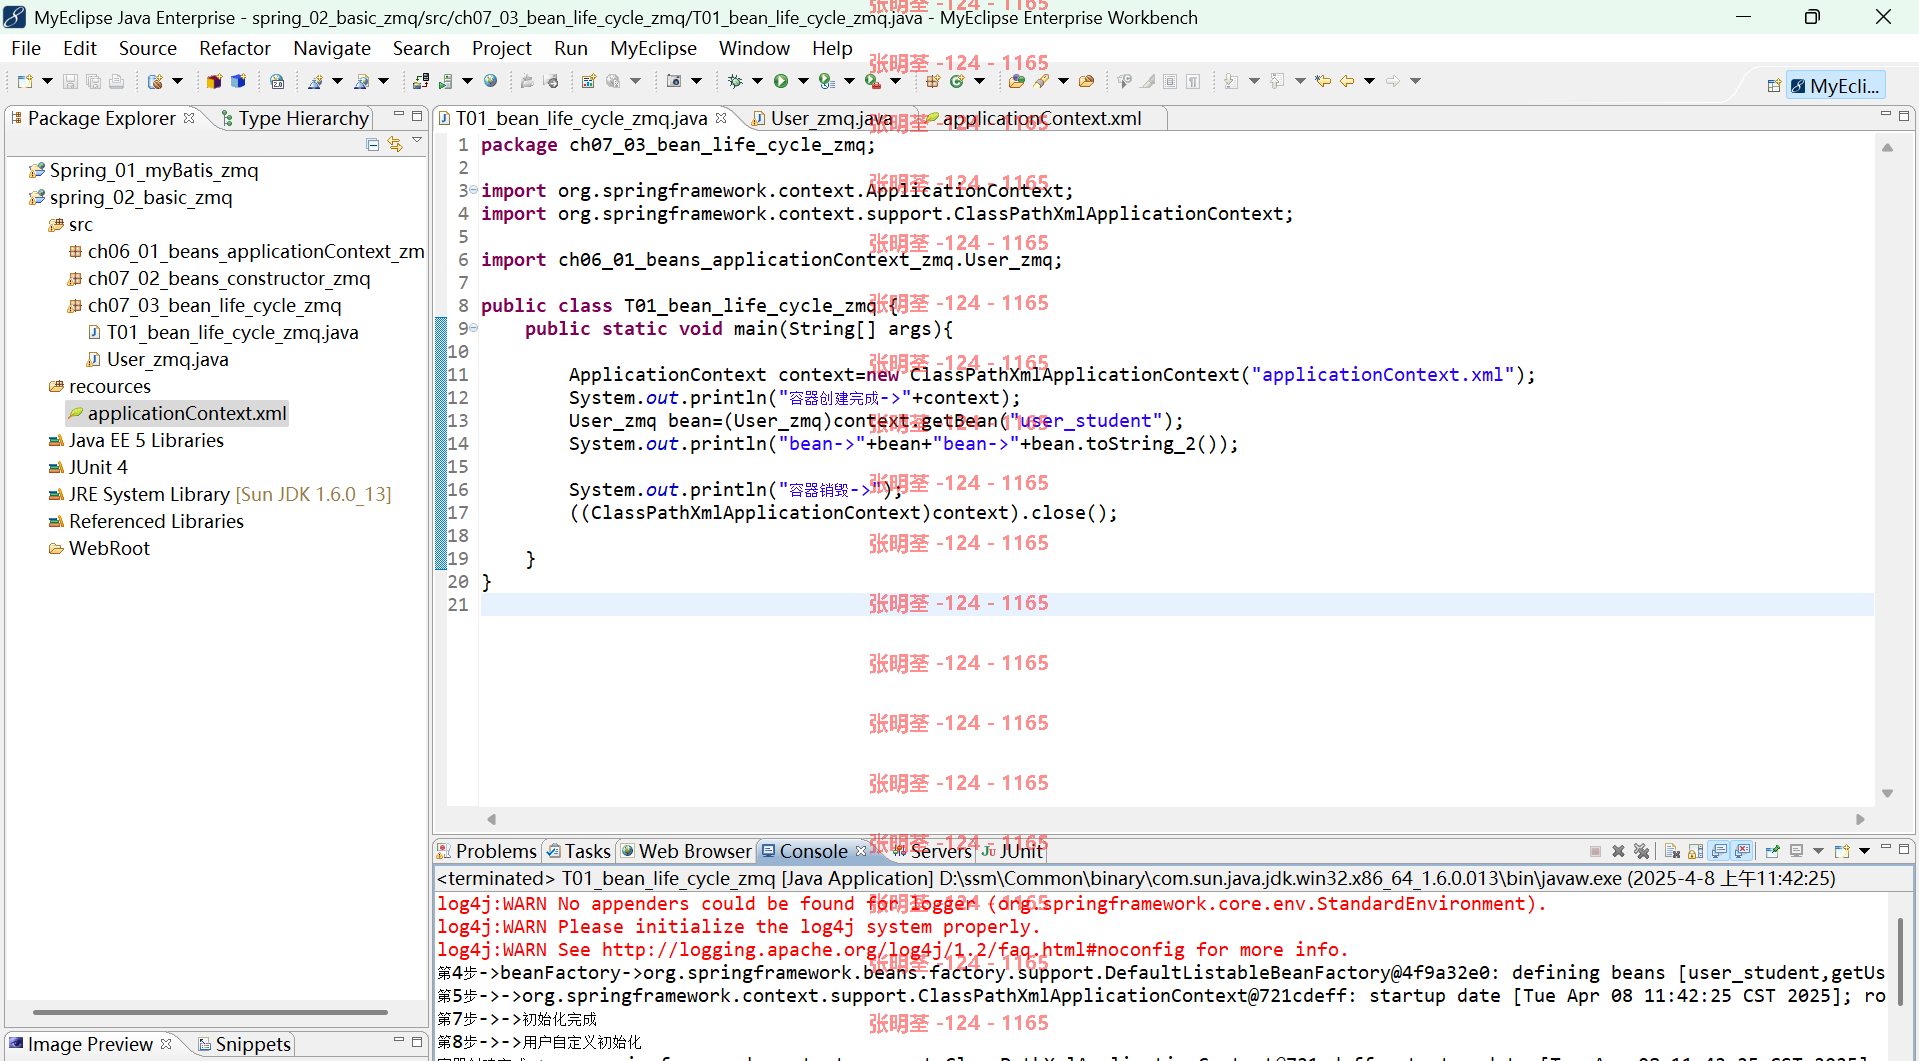1919x1061 pixels.
Task: Click Remove Launch icon in Console
Action: pos(1618,851)
